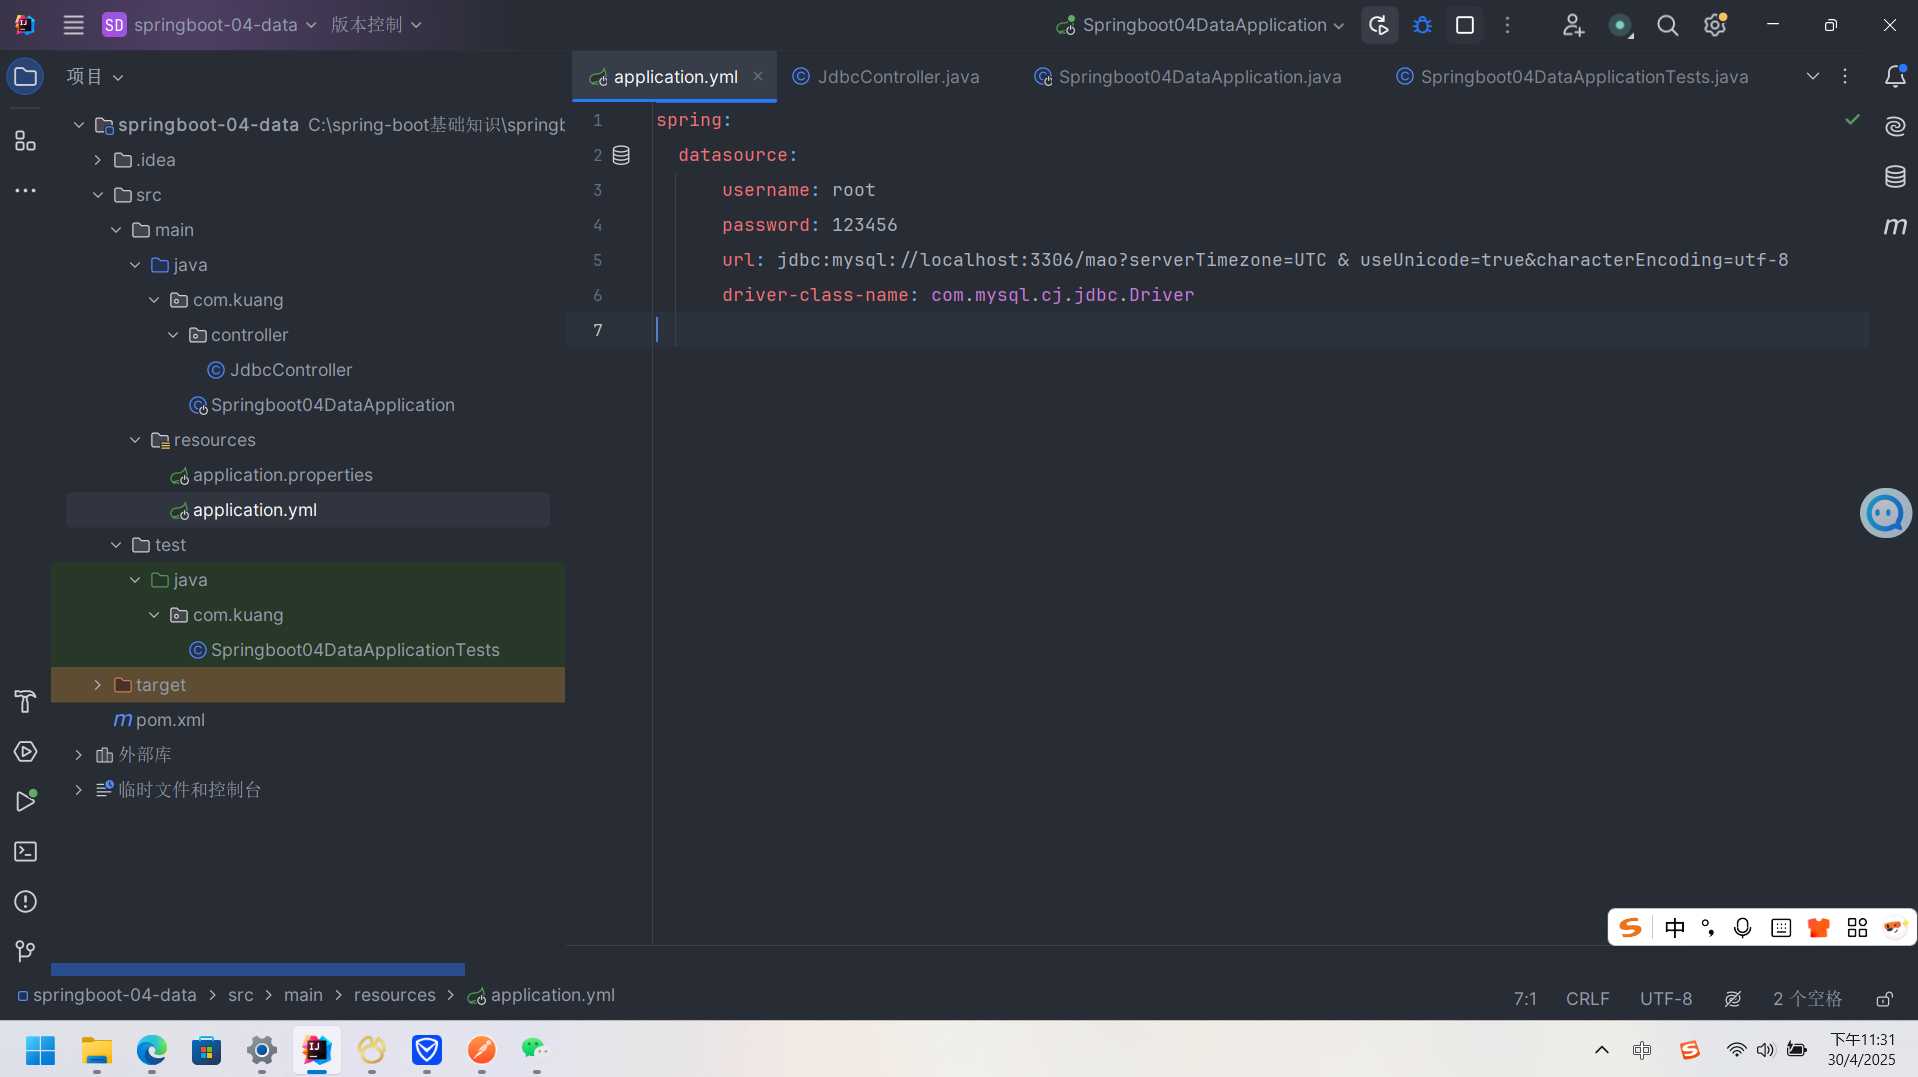Open editor tab options menu
Viewport: 1918px width, 1077px height.
pos(1845,77)
